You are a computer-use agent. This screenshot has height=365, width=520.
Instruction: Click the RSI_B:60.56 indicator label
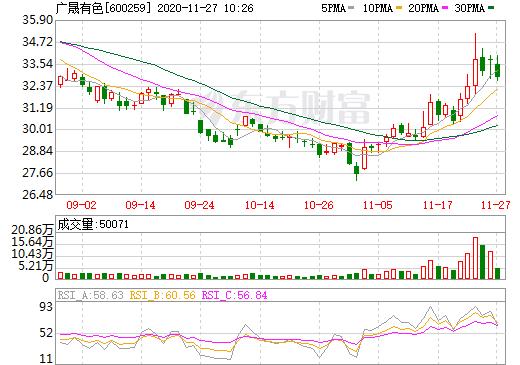[x=162, y=295]
